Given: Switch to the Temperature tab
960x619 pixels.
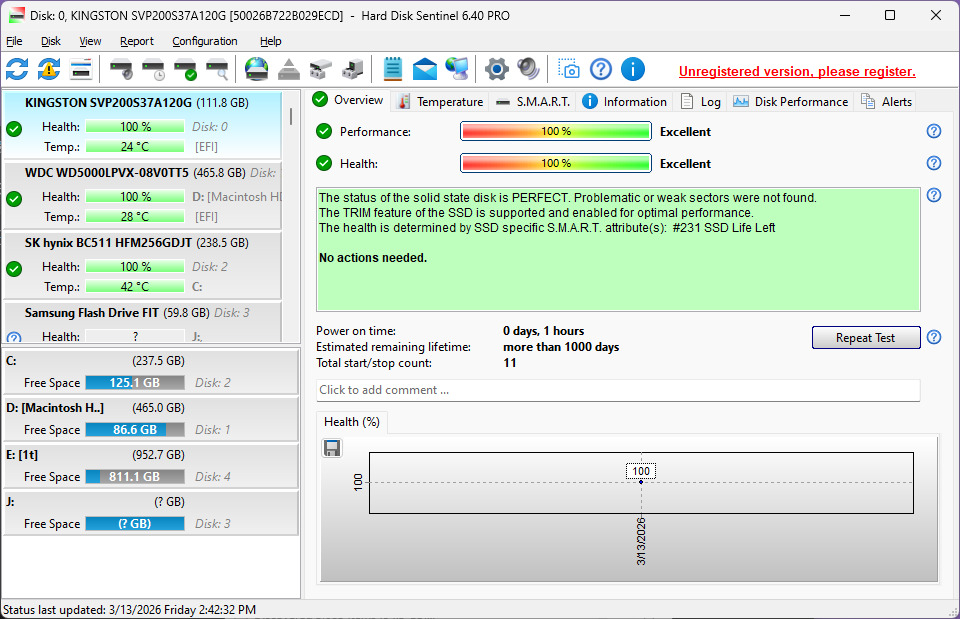Looking at the screenshot, I should point(440,102).
